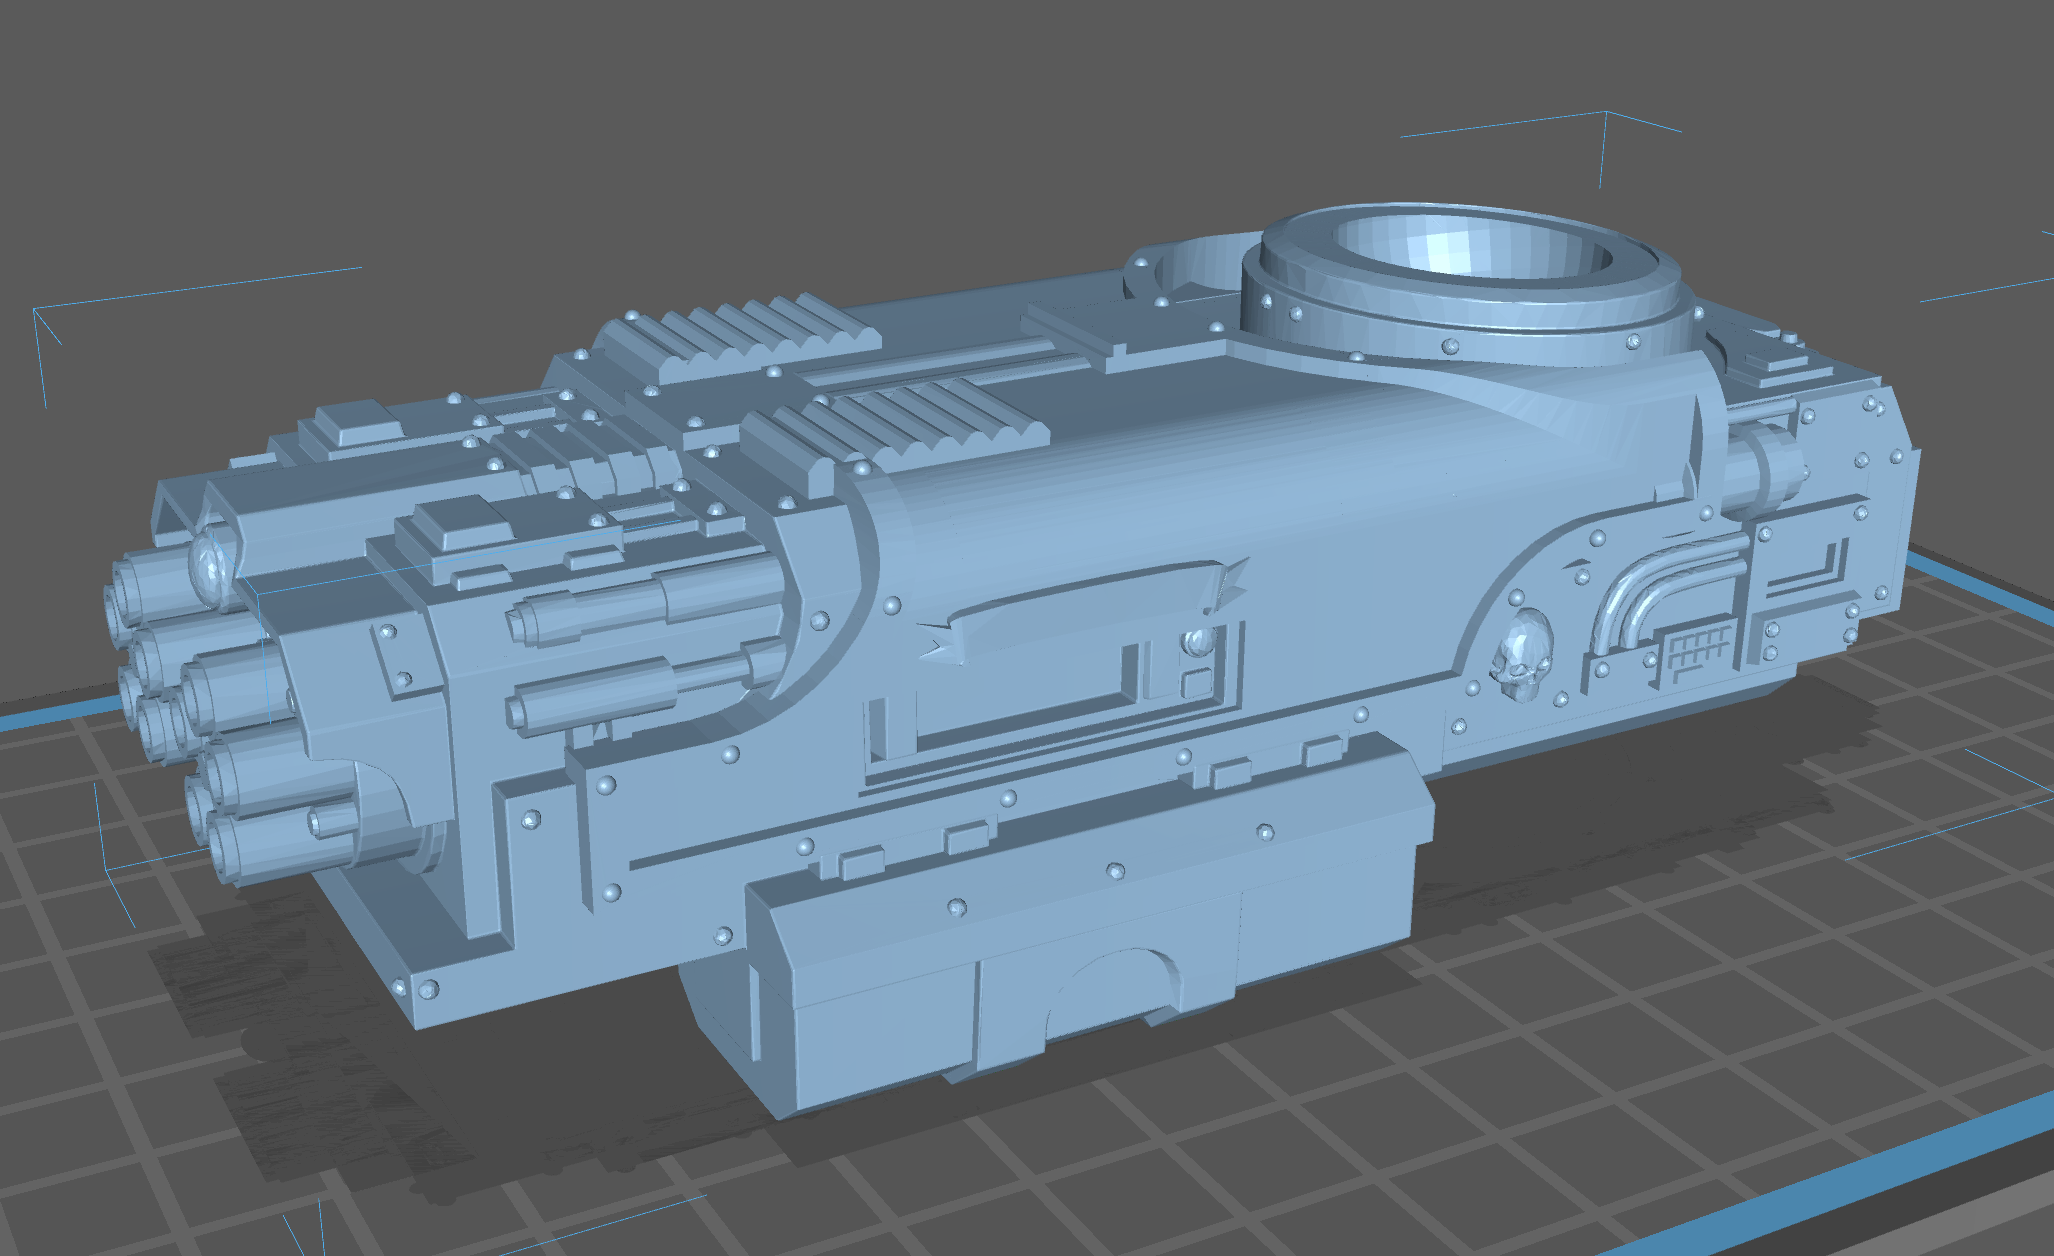The width and height of the screenshot is (2054, 1256).
Task: Click the small lamp inside the side hatch
Action: coord(1197,641)
